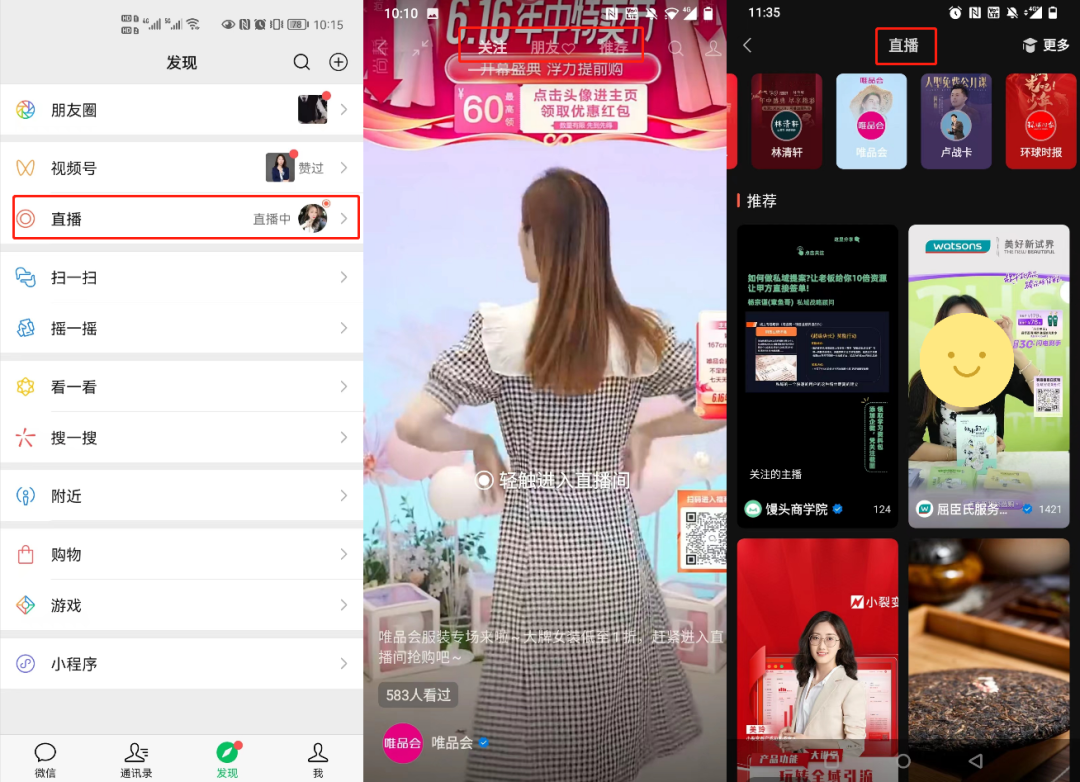
Task: Click the magnifier search icon on Discover page
Action: [x=302, y=61]
